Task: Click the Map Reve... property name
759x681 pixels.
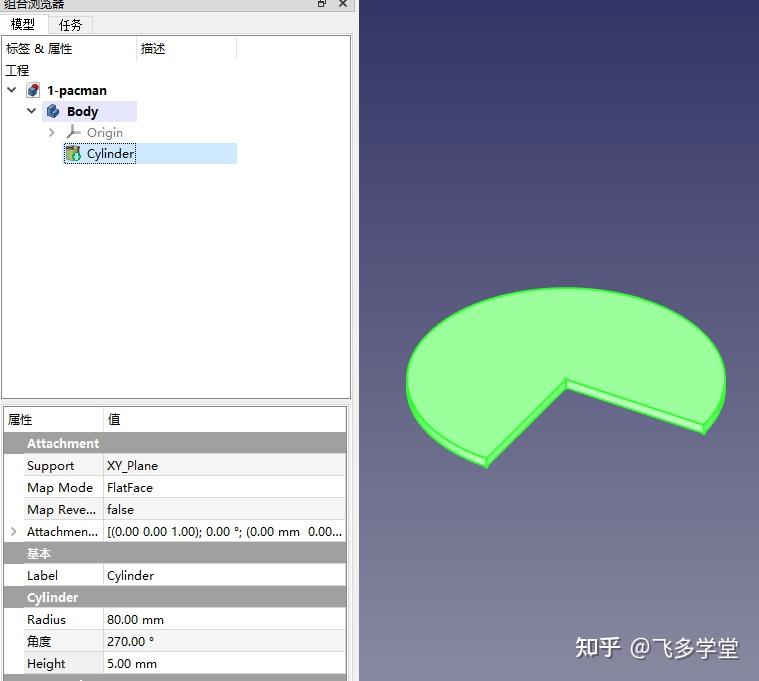Action: tap(61, 510)
